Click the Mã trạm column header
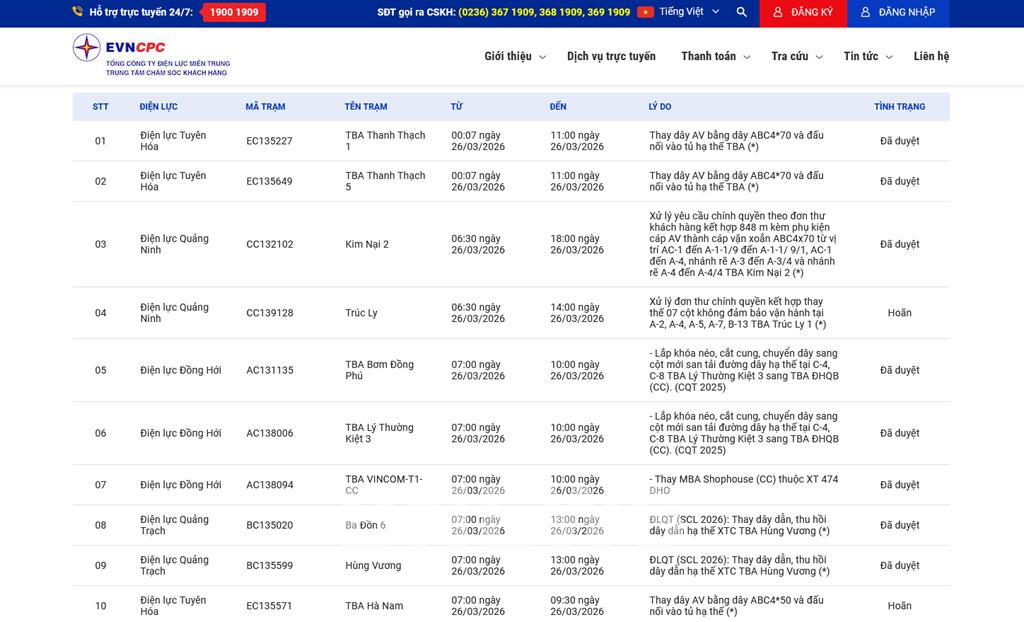The image size is (1024, 622). point(265,106)
